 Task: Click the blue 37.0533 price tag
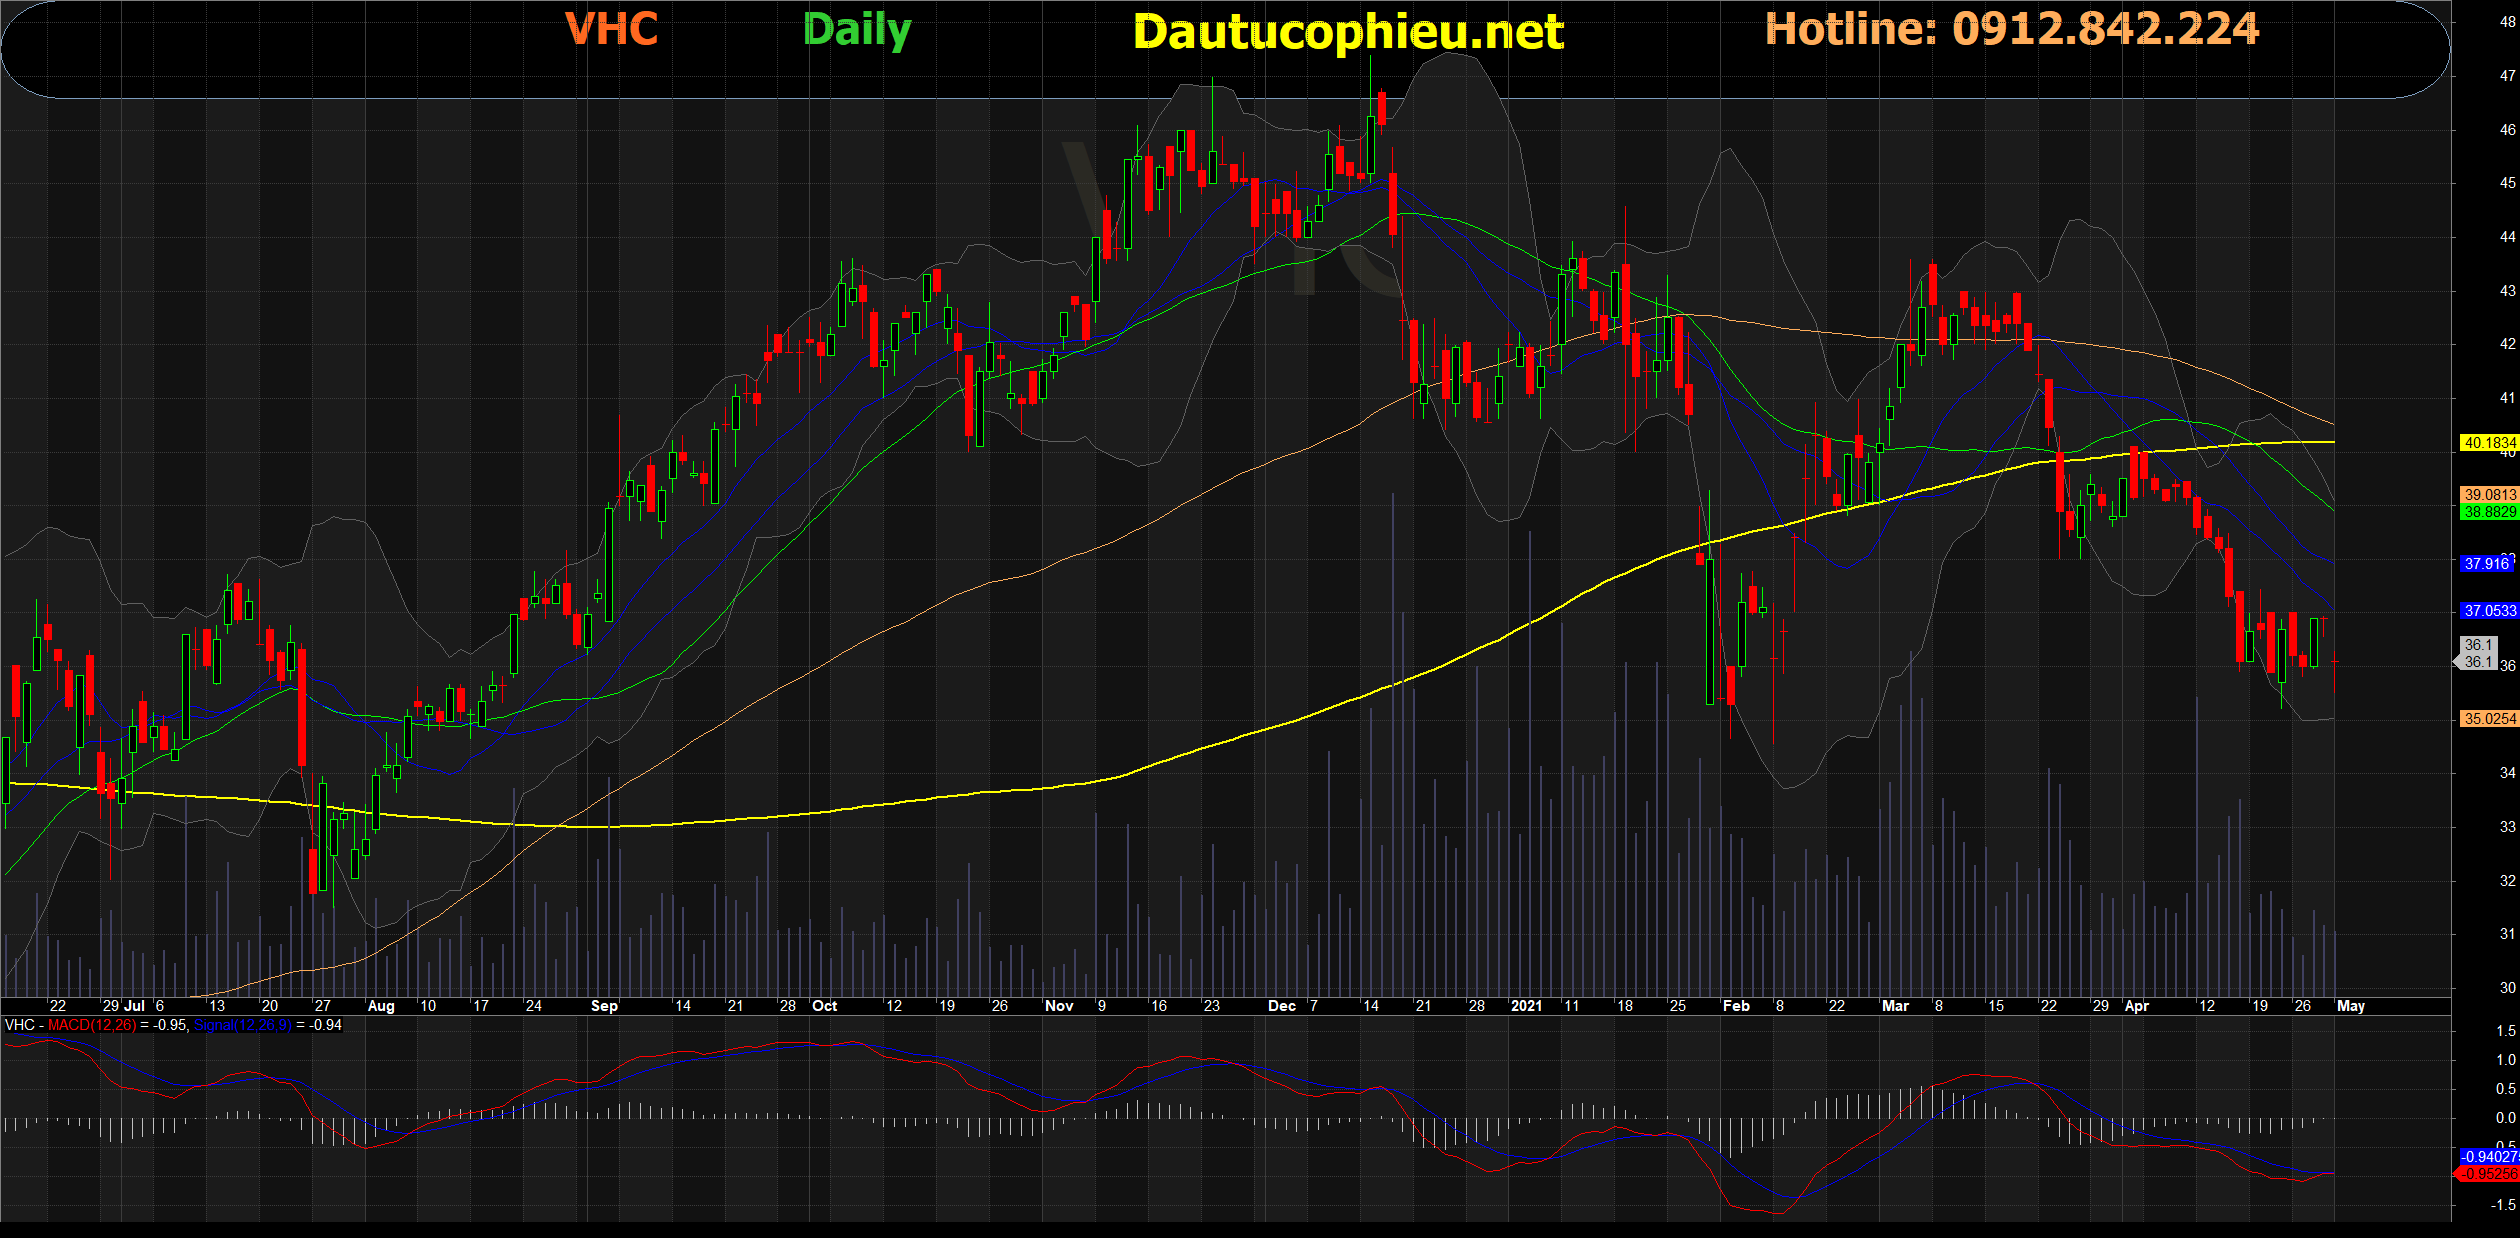tap(2488, 610)
